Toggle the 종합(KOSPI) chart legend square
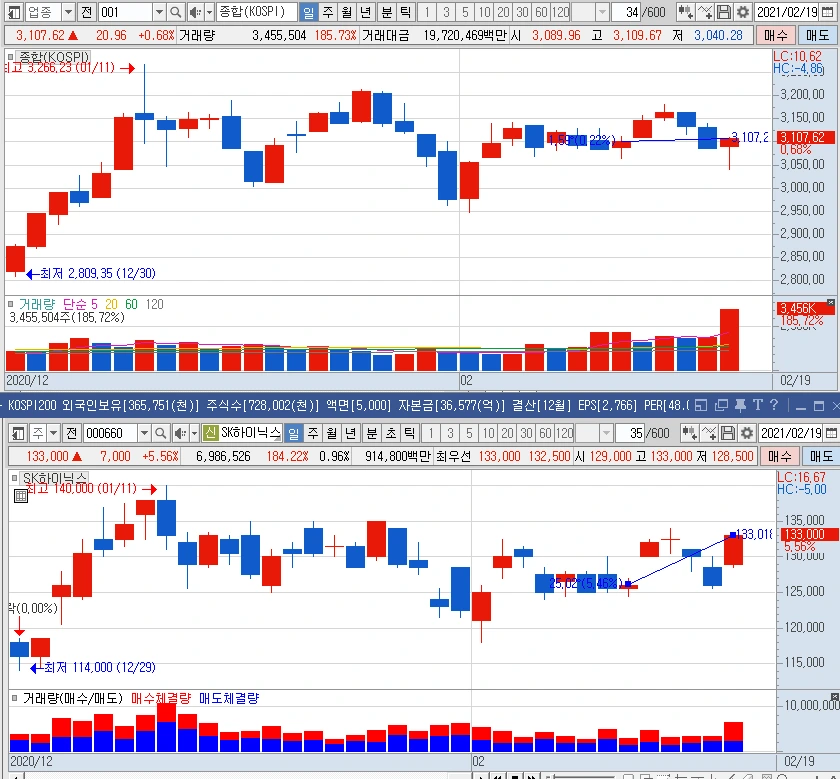 [x=11, y=56]
